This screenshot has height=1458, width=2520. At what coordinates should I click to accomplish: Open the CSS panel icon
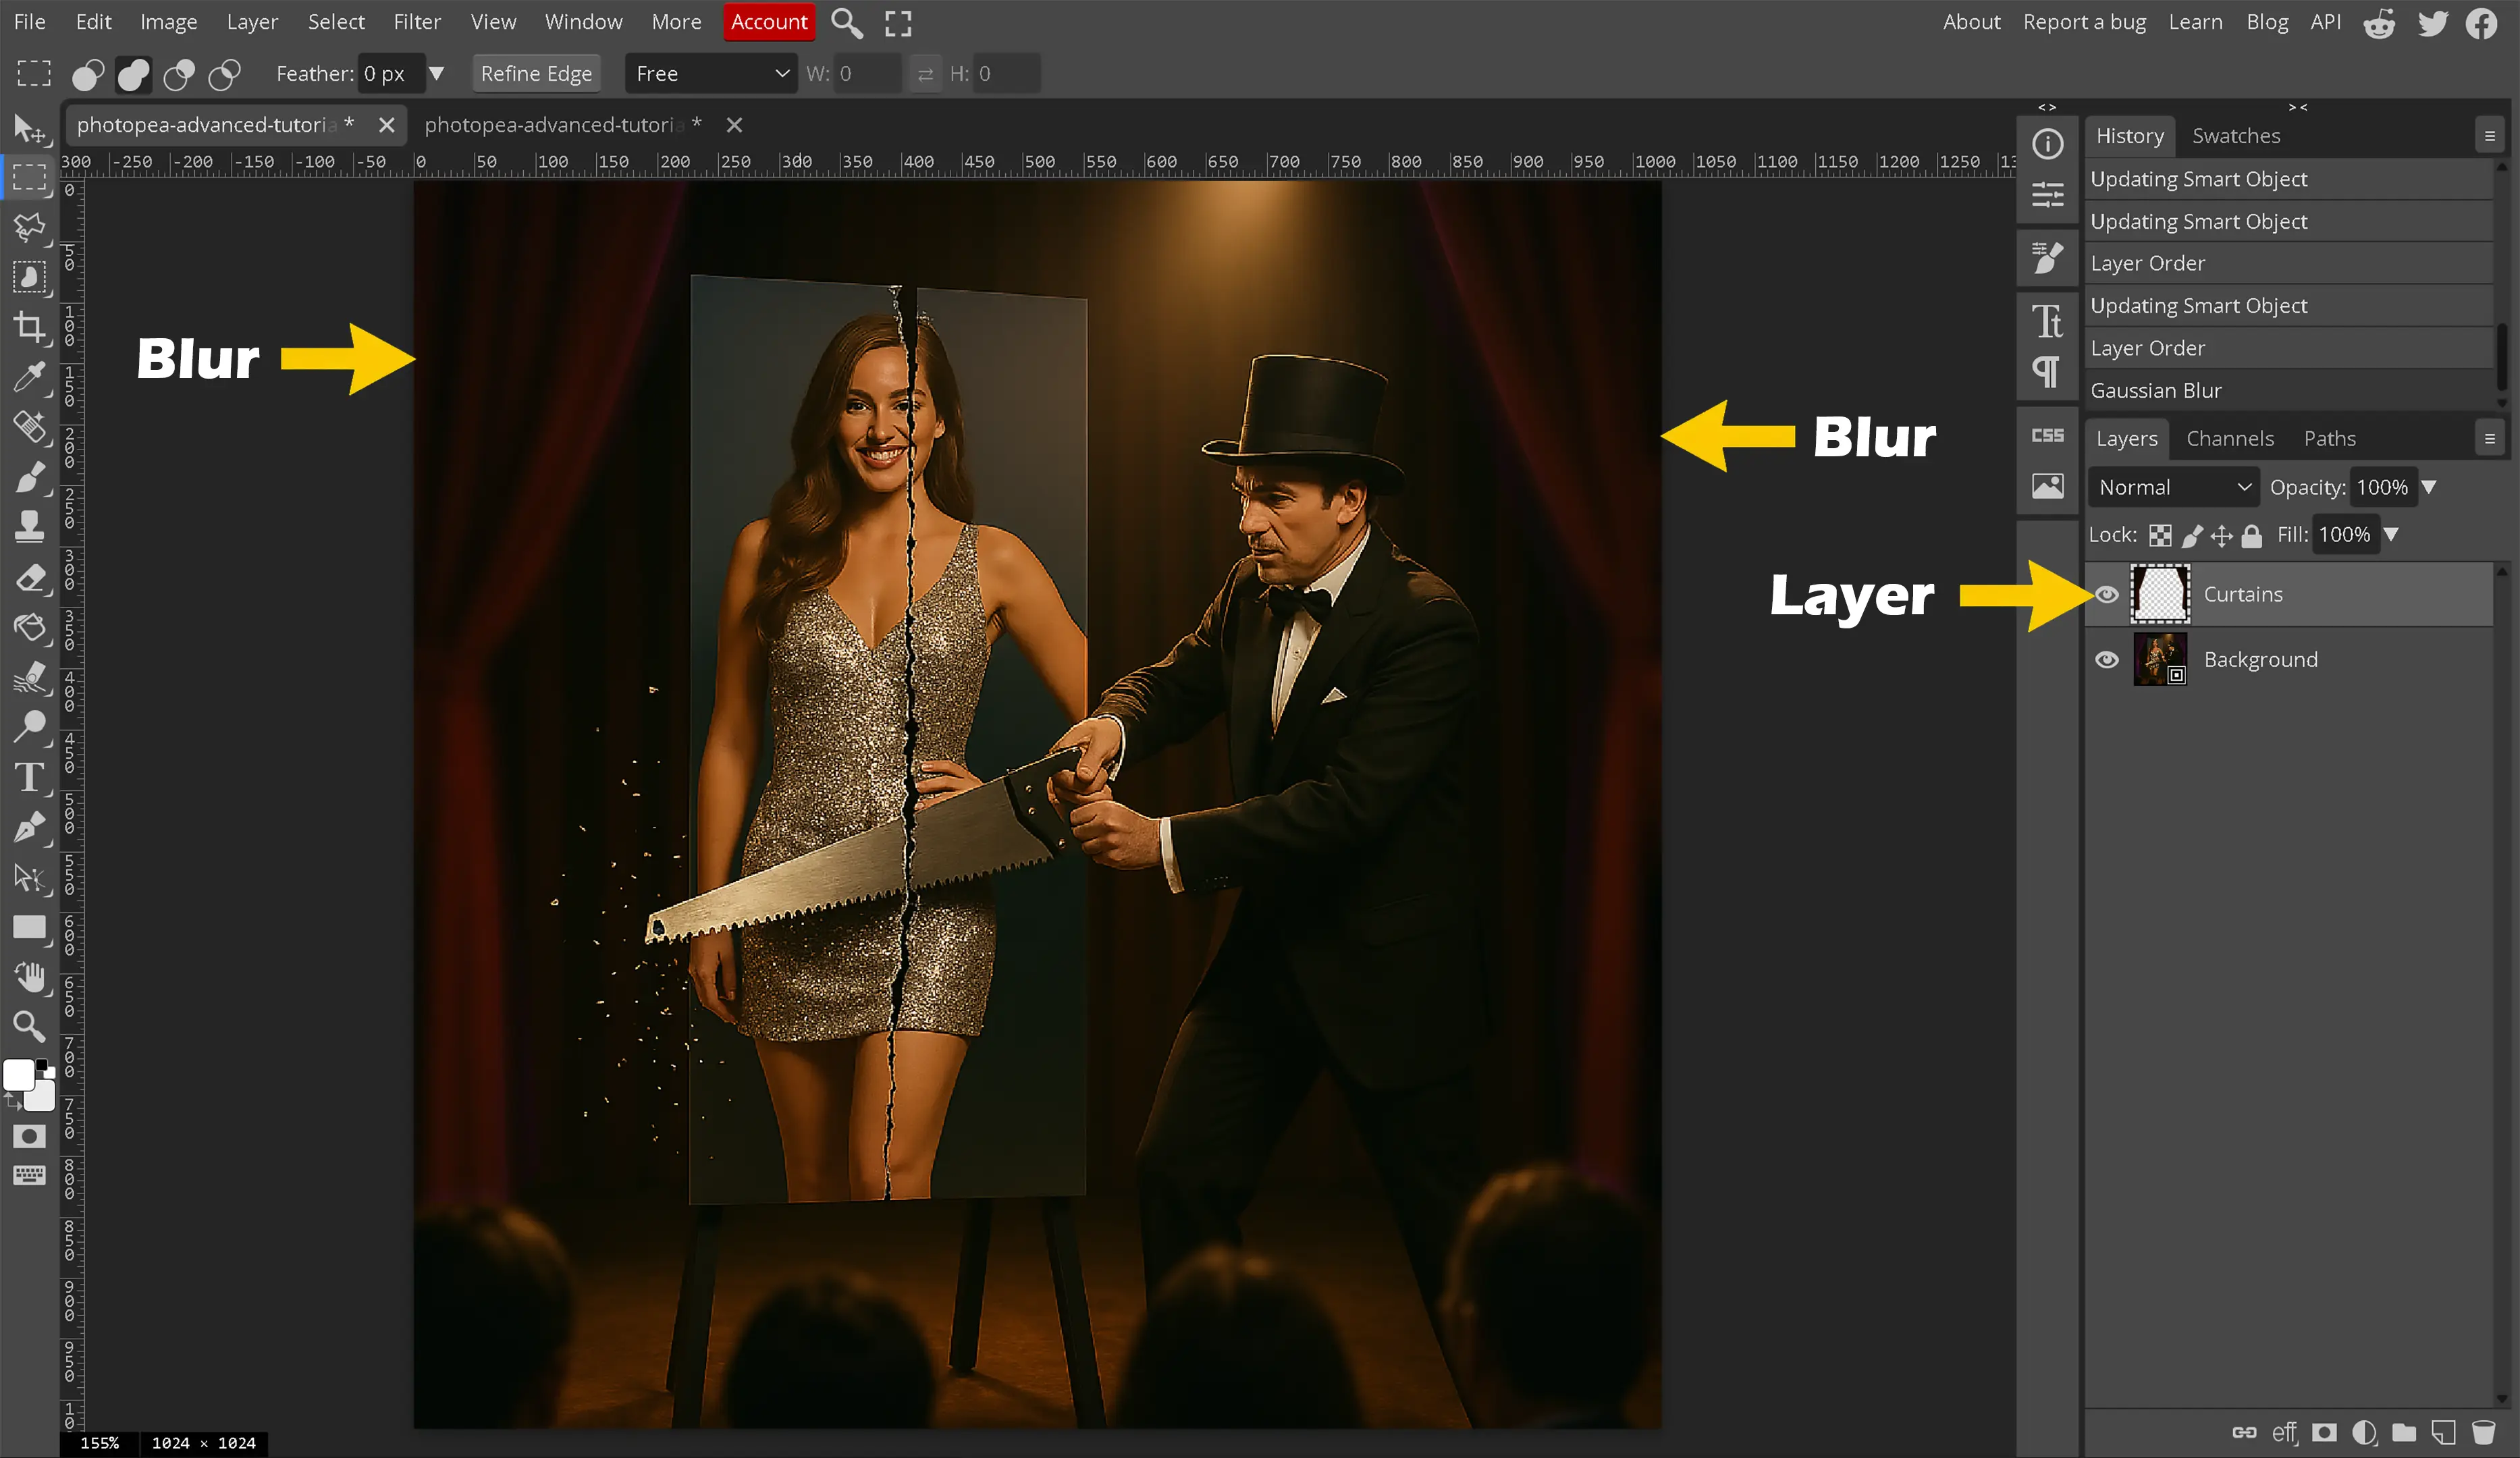tap(2047, 435)
